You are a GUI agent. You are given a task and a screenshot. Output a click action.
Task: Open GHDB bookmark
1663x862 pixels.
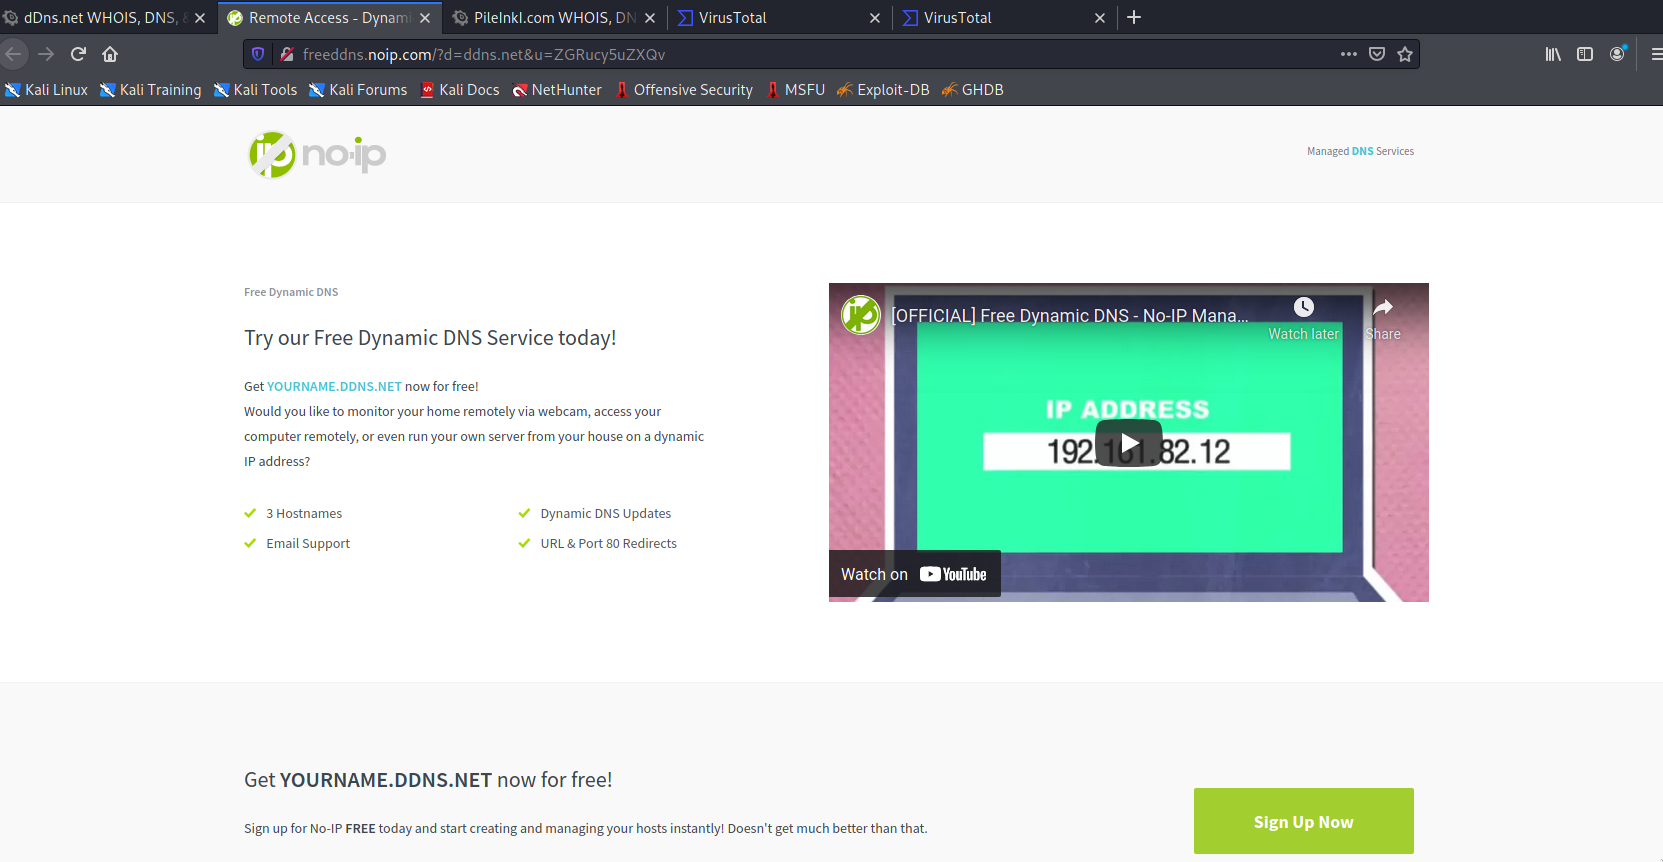click(x=973, y=90)
